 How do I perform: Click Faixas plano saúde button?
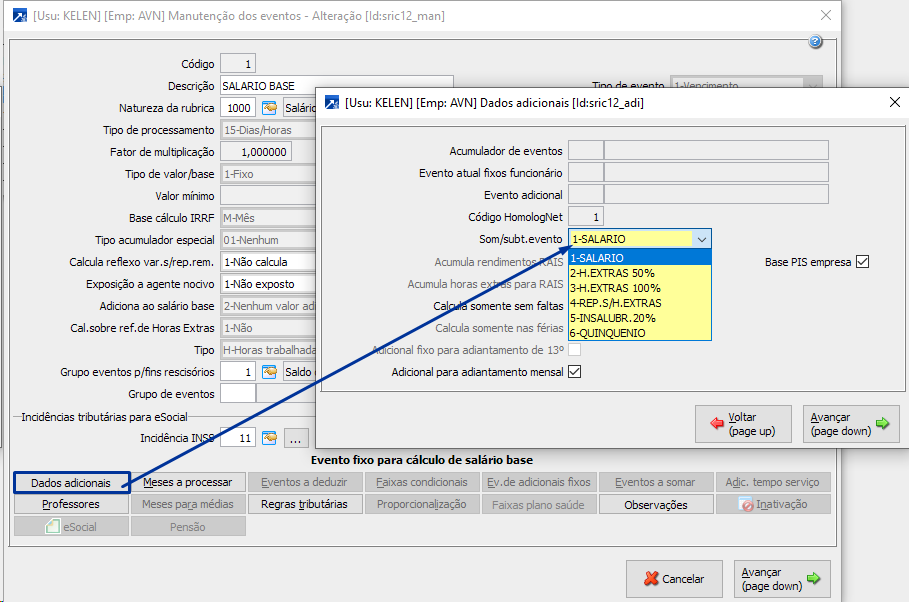[x=539, y=504]
